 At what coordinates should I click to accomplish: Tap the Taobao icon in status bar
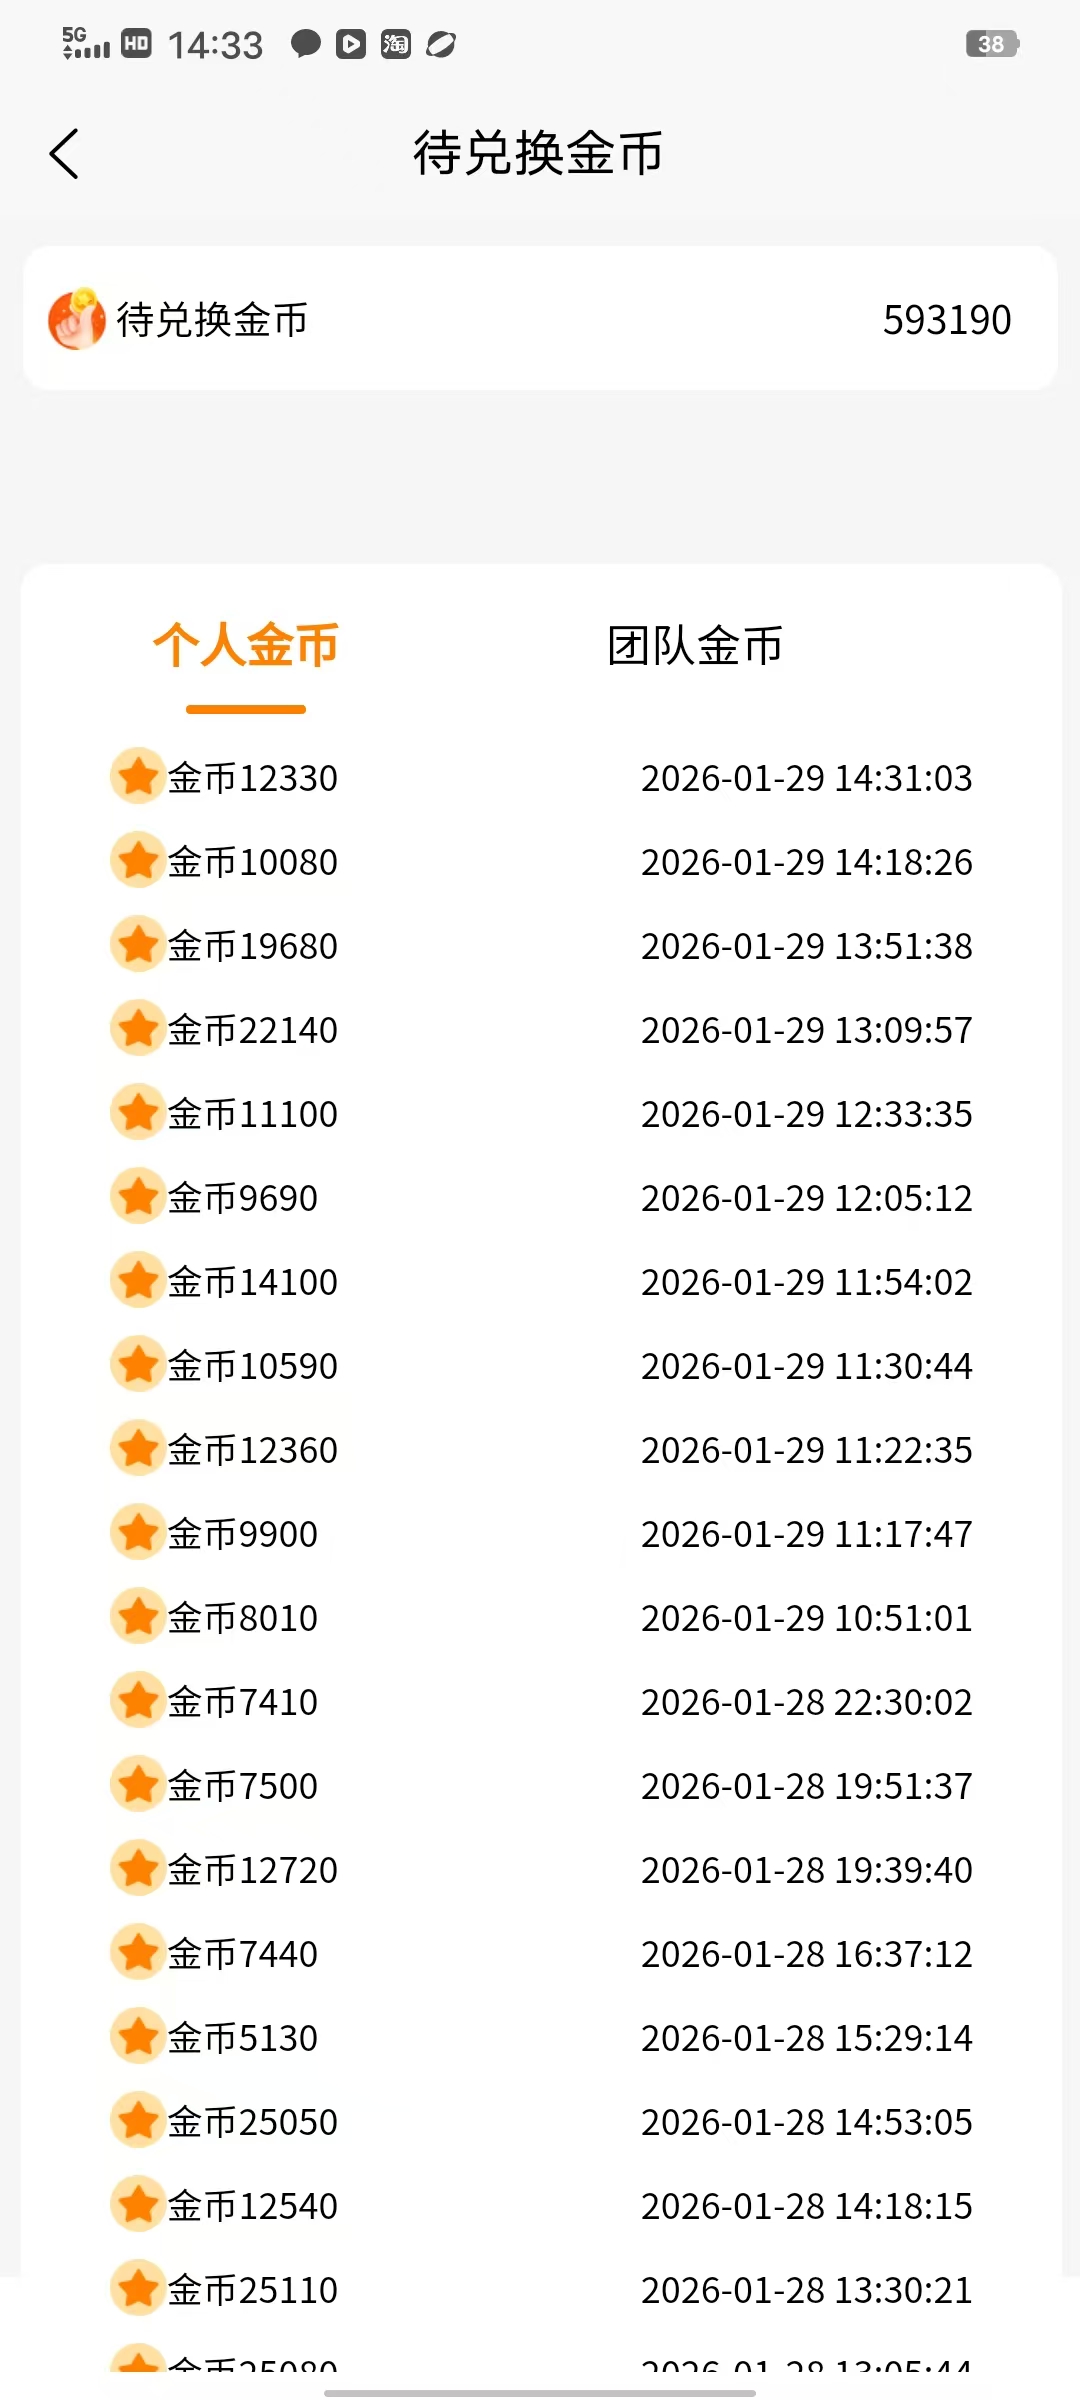coord(396,44)
